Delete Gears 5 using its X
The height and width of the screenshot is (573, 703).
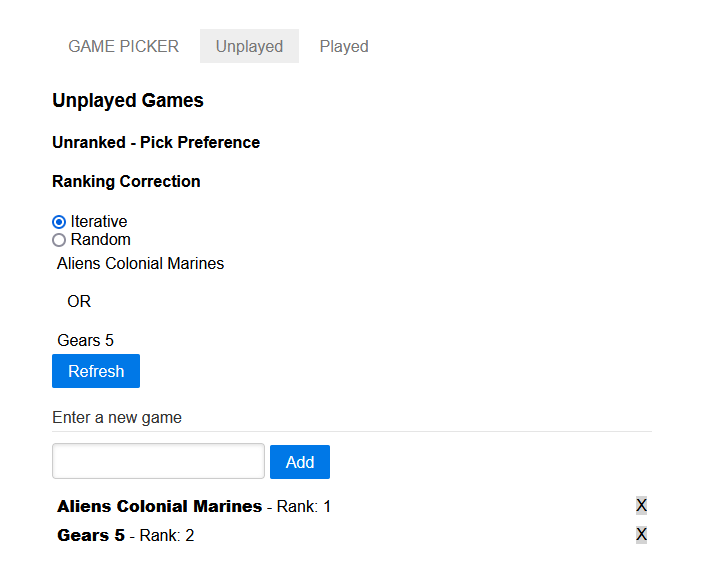[641, 534]
